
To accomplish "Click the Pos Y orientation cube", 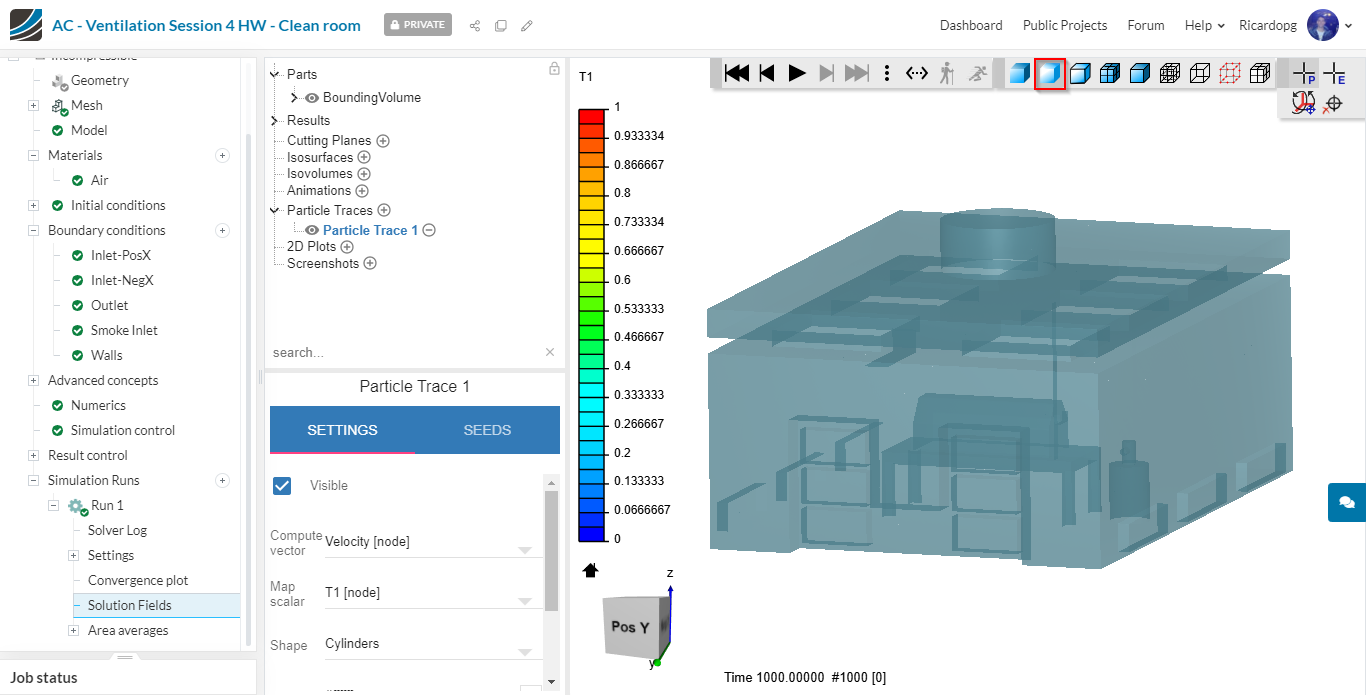I will tap(634, 627).
